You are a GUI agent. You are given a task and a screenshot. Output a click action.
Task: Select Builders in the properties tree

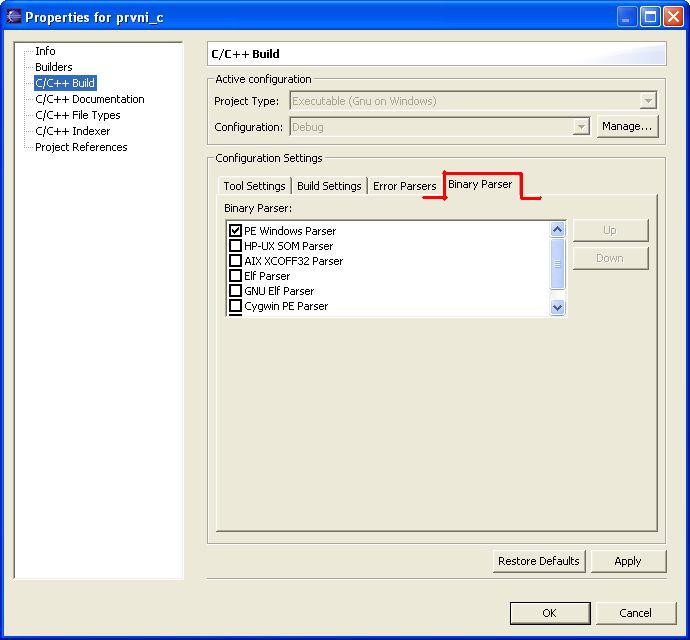[x=54, y=67]
